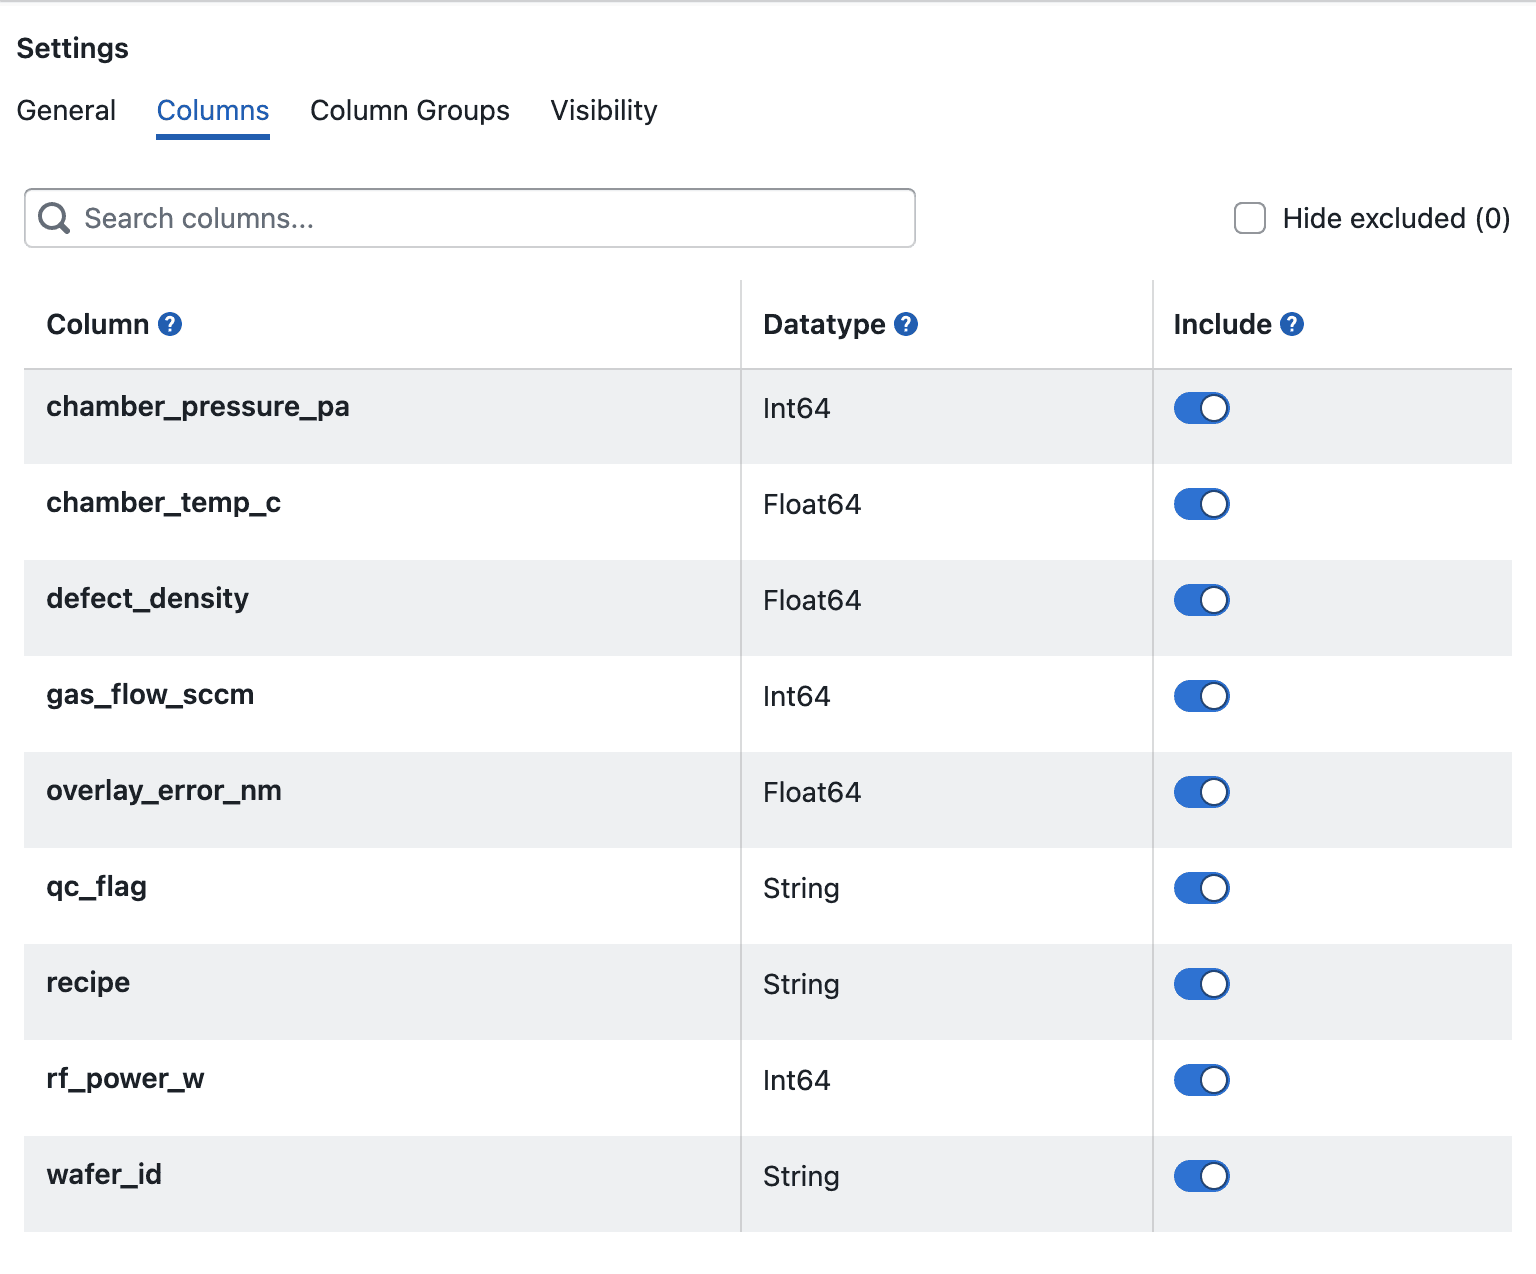Click Int64 datatype of chamber_pressure_pa
Viewport: 1536px width, 1274px height.
coord(797,408)
